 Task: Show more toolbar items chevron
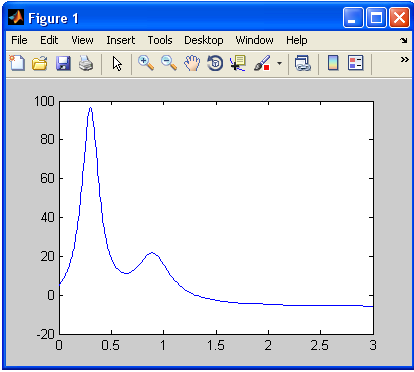[x=404, y=60]
